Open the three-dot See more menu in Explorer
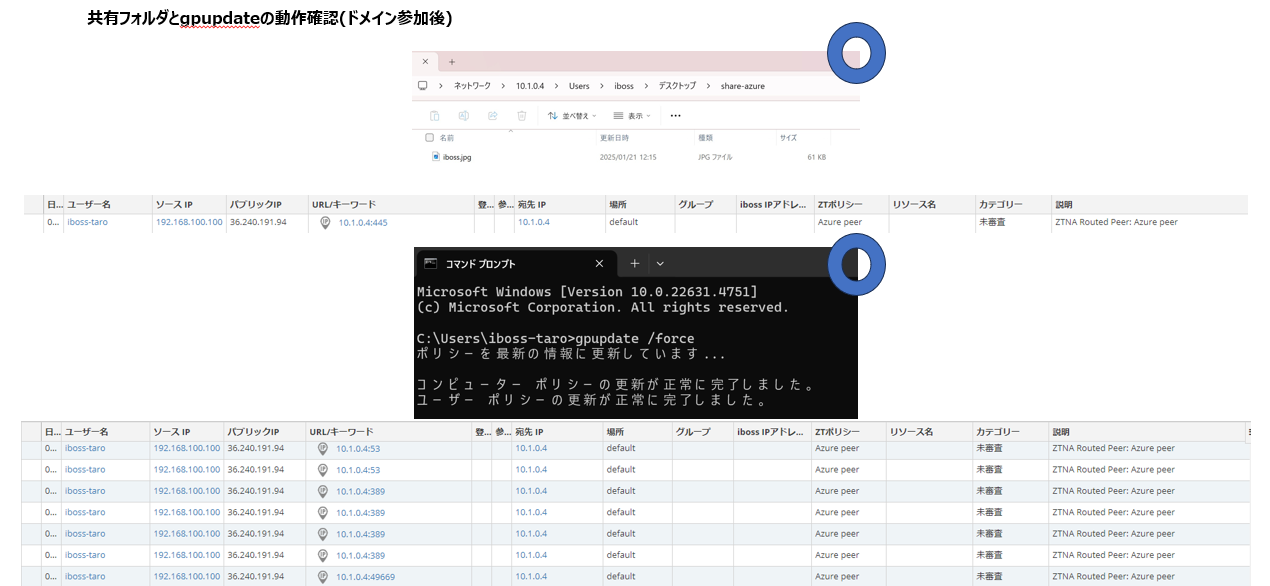 pyautogui.click(x=675, y=116)
